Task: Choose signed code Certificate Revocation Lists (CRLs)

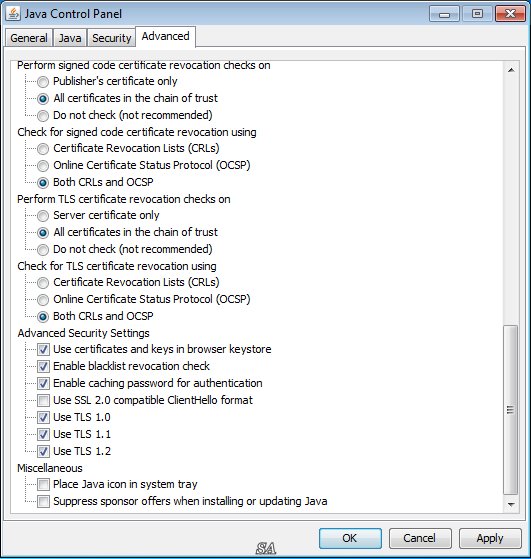Action: point(43,149)
